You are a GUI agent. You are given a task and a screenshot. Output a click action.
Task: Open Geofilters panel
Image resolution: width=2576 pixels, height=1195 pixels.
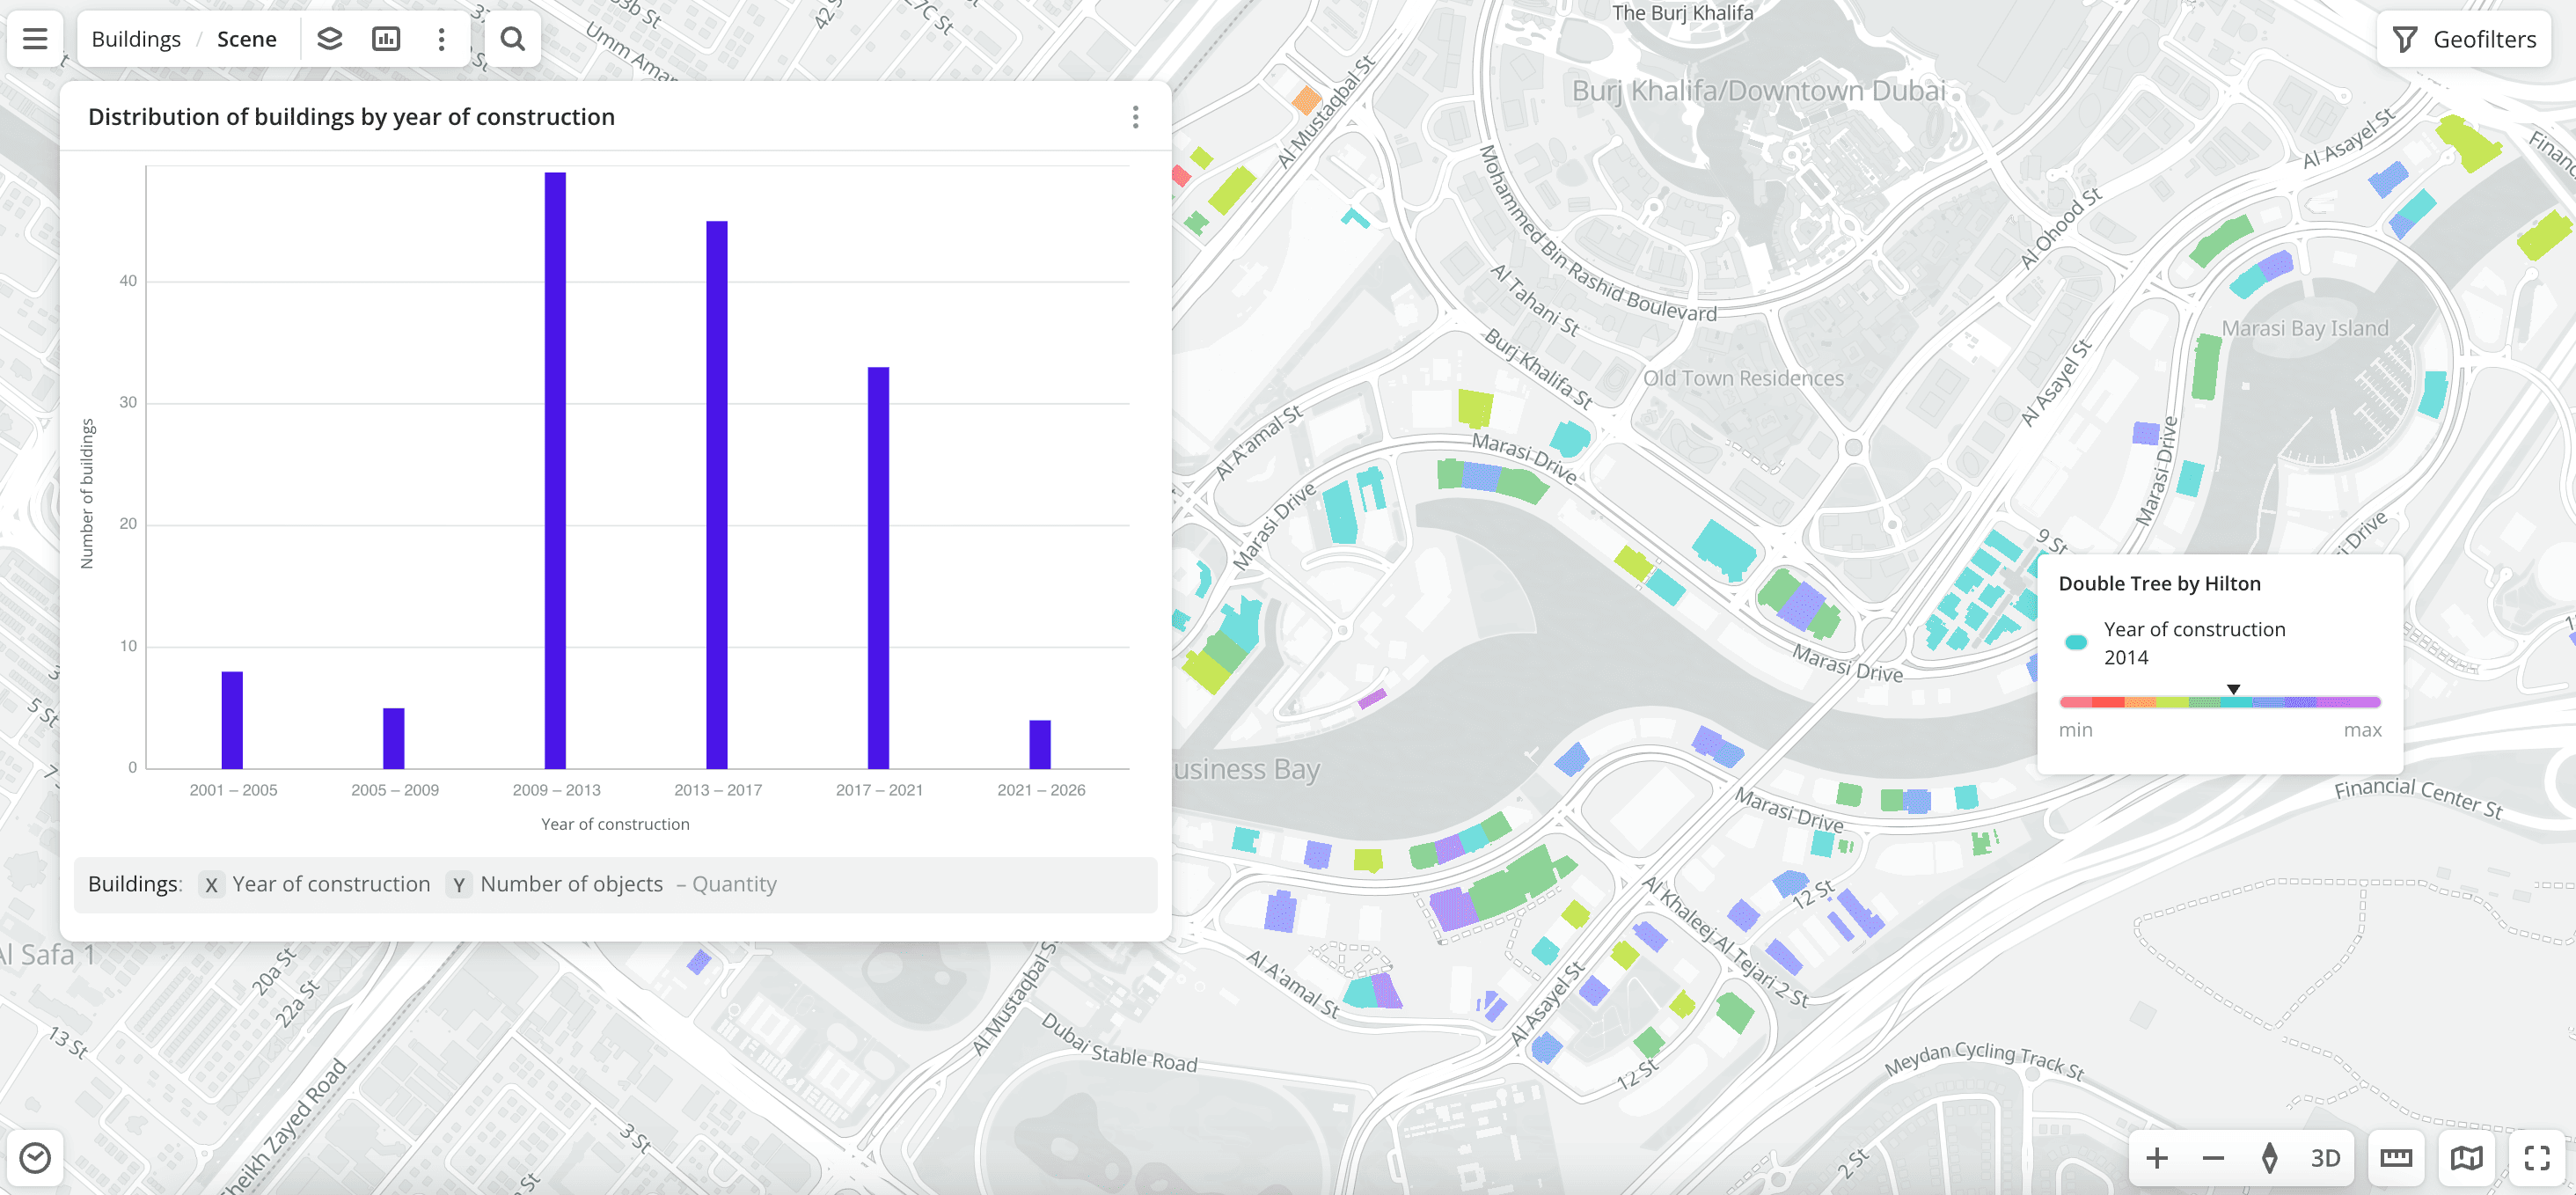coord(2464,39)
